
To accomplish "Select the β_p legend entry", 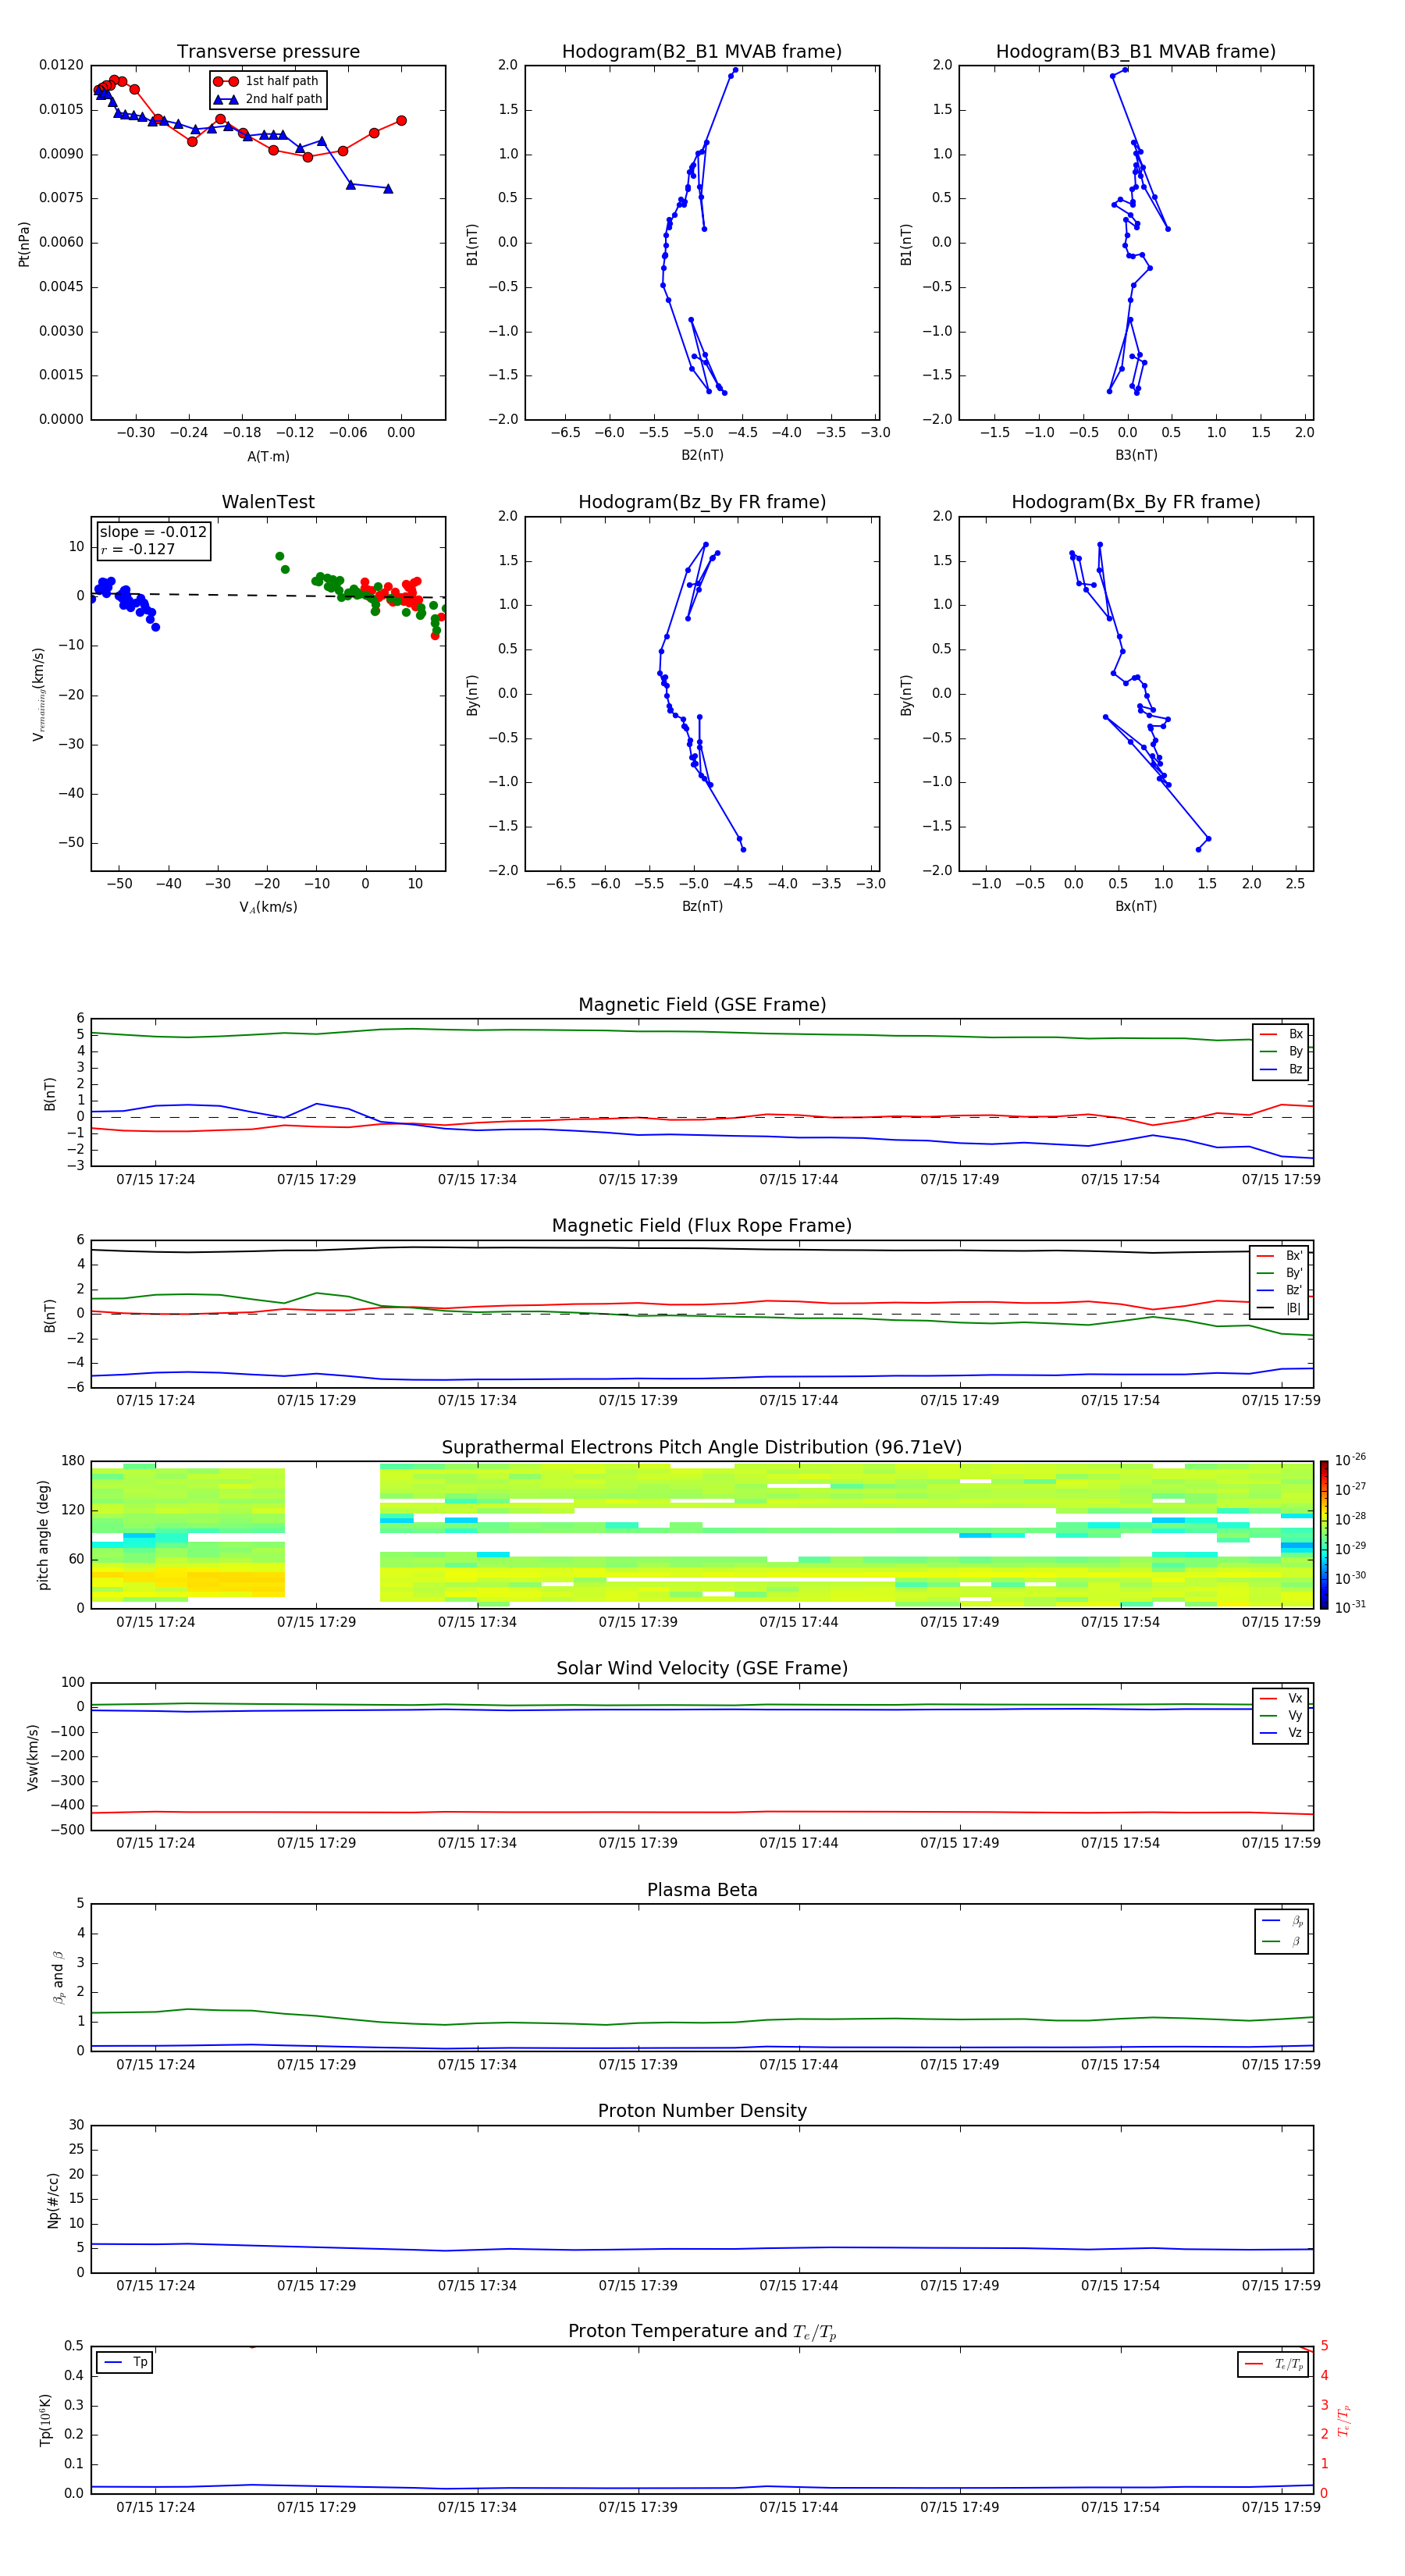I will (x=1282, y=1921).
